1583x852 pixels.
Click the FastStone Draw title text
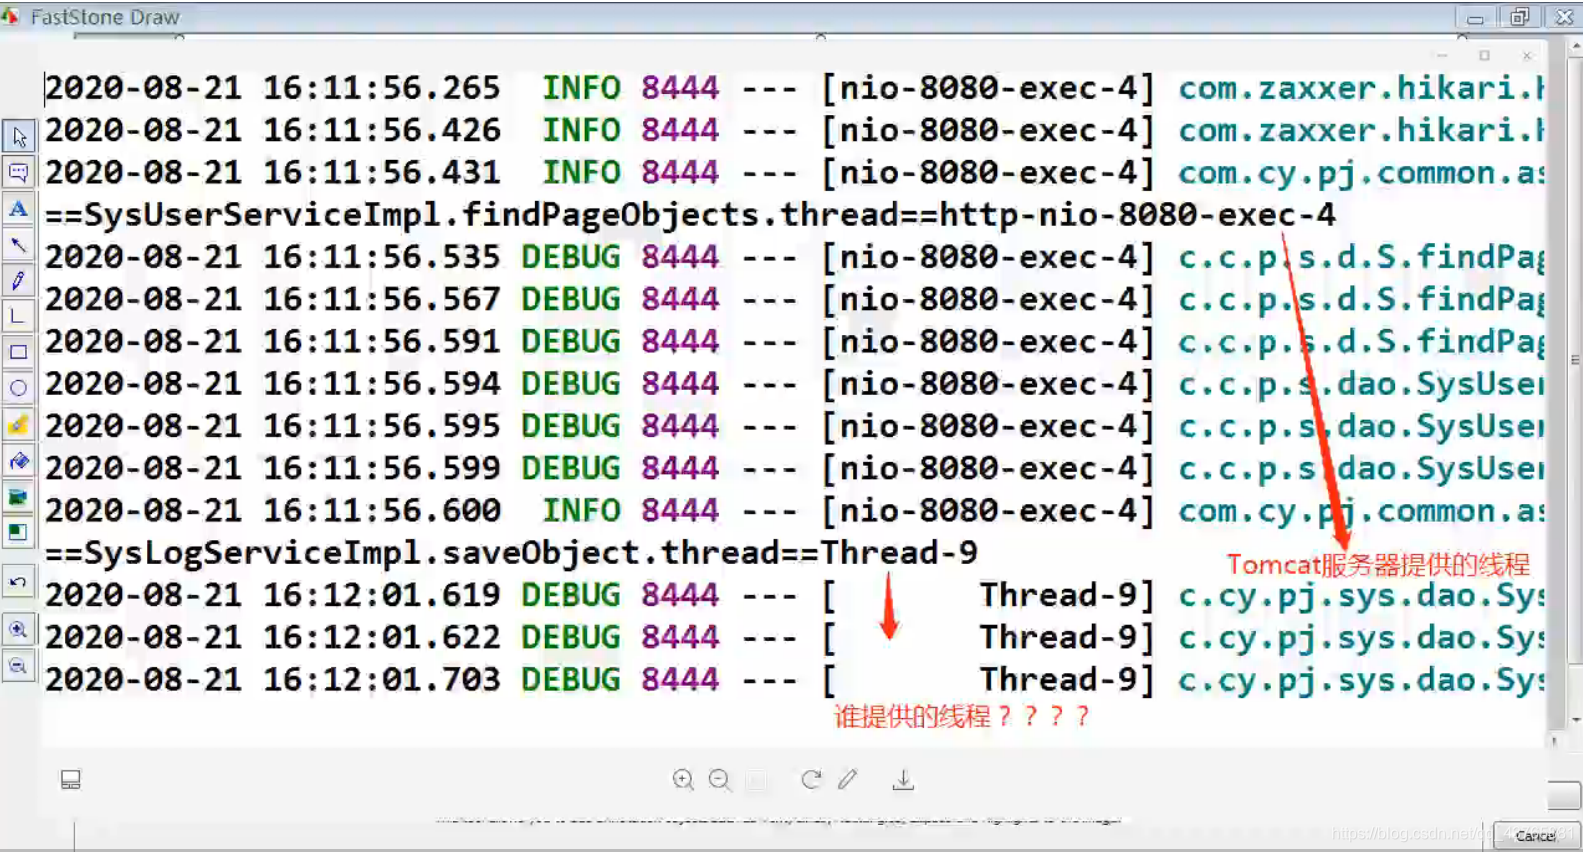105,17
